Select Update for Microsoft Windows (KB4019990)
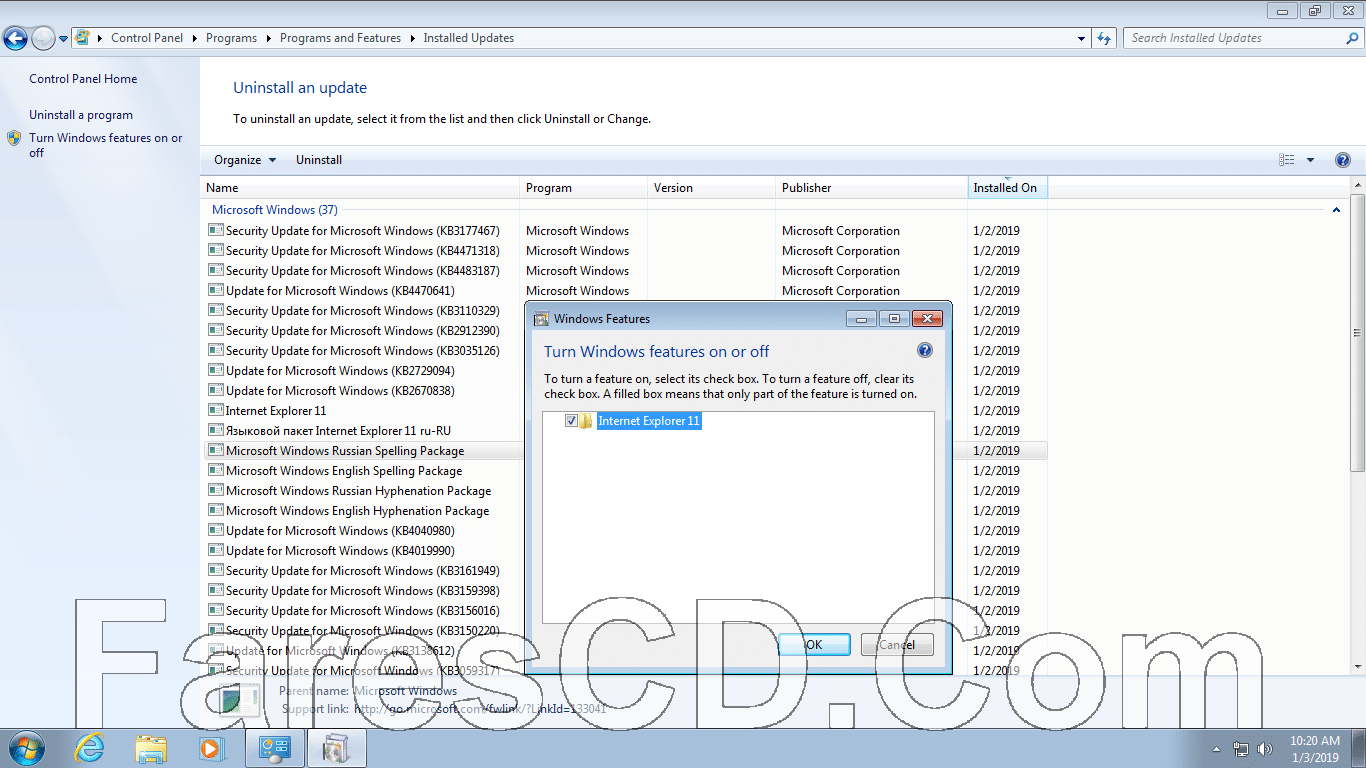The width and height of the screenshot is (1366, 768). click(x=340, y=551)
